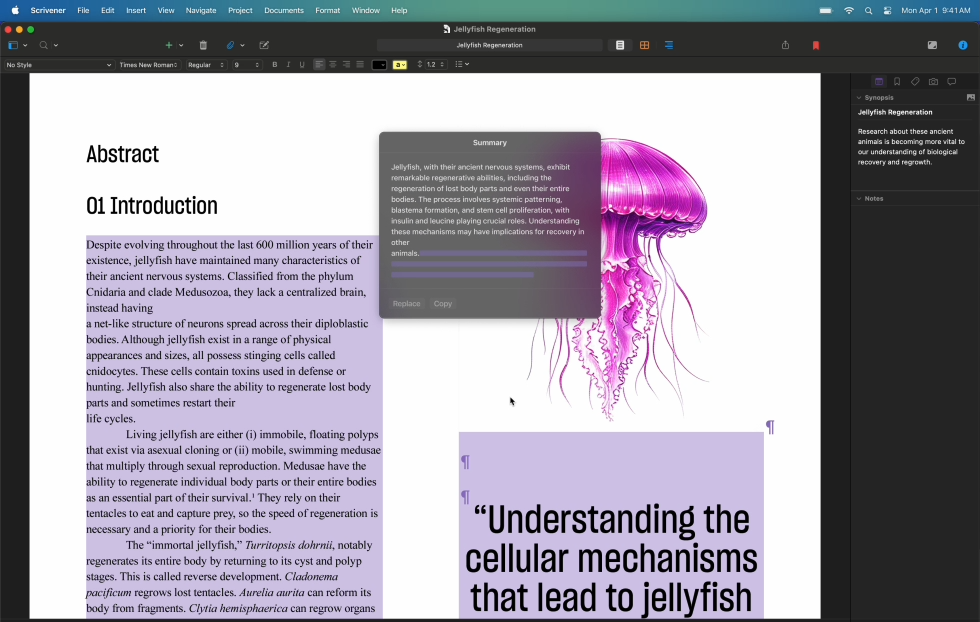Toggle bold formatting
Image resolution: width=980 pixels, height=622 pixels.
point(275,65)
